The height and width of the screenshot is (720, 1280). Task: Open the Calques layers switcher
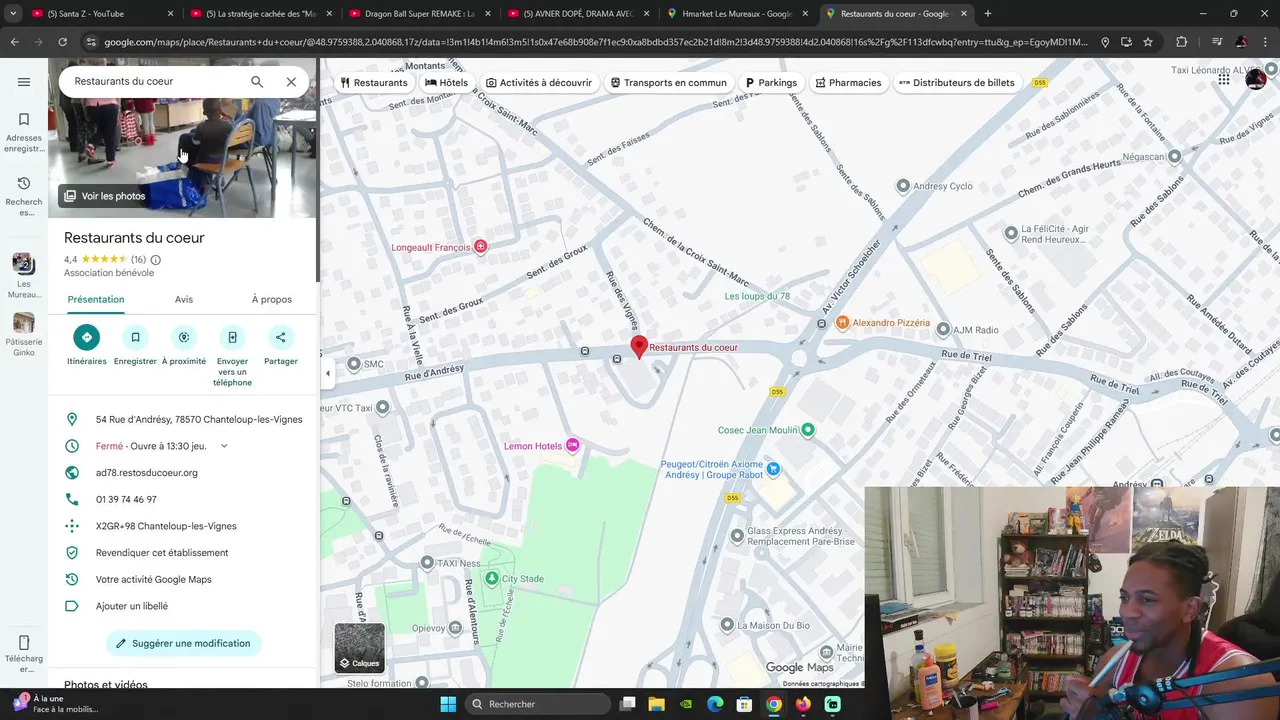click(x=359, y=648)
